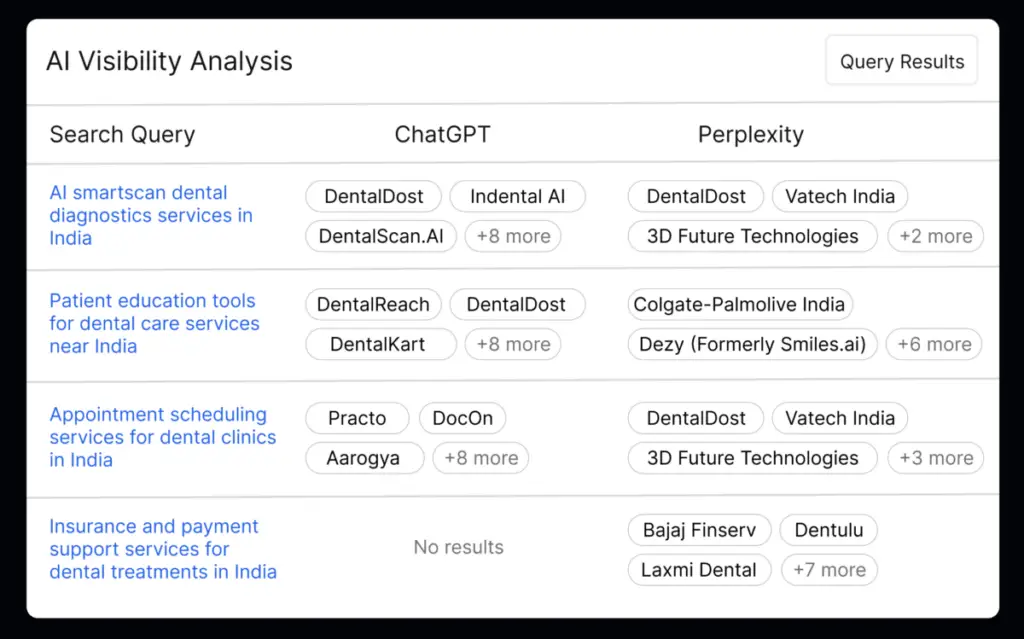1024x639 pixels.
Task: Click the ChatGPT column header
Action: tap(442, 134)
